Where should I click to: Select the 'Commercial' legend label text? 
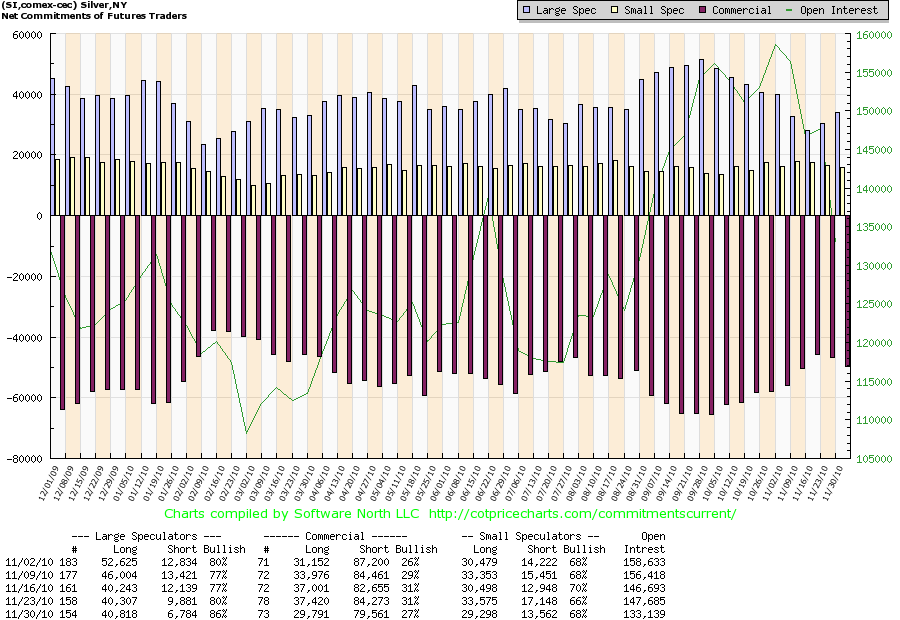742,10
